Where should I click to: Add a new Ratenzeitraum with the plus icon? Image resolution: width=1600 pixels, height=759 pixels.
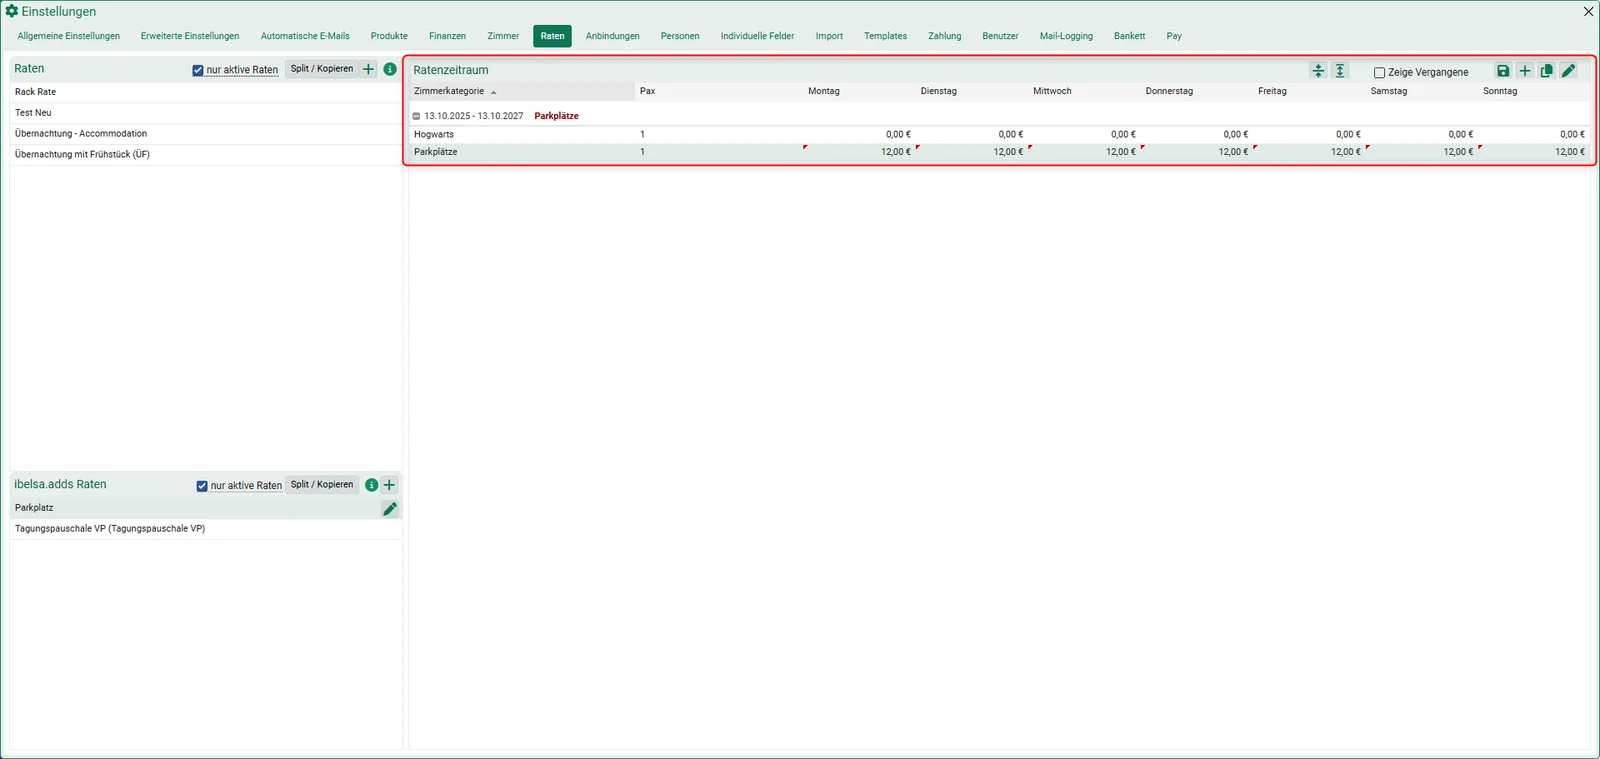pos(1525,71)
